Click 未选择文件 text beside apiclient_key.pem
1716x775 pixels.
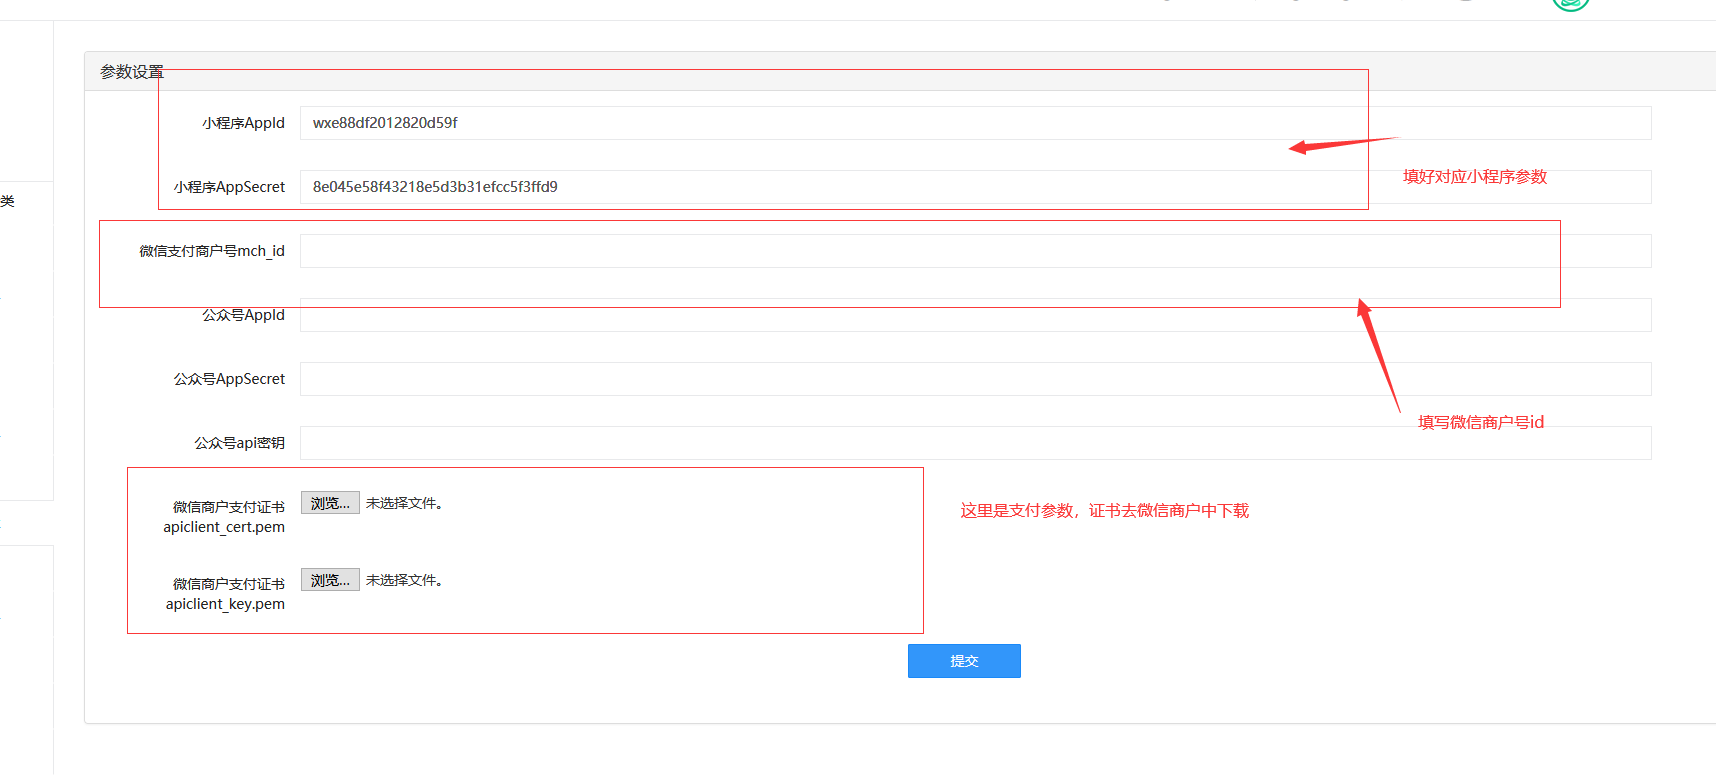[404, 580]
